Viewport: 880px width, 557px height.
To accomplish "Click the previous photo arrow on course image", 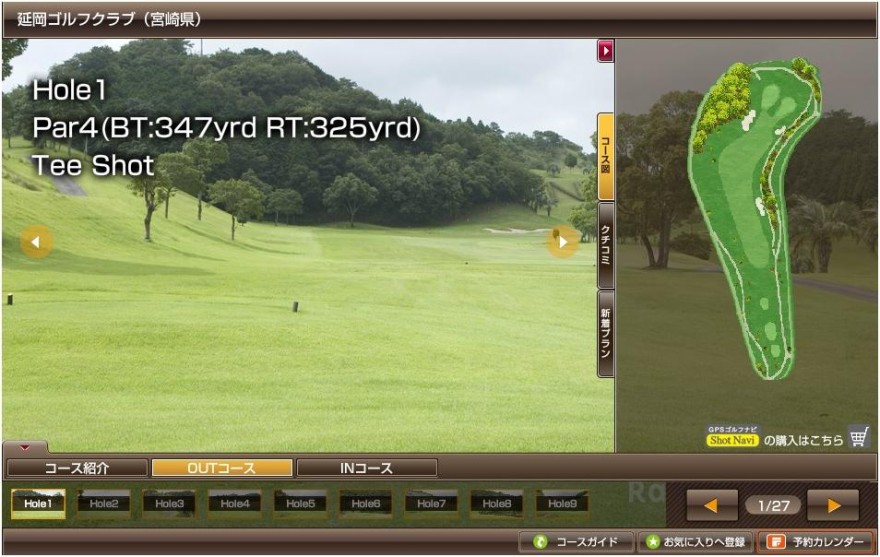I will 37,241.
